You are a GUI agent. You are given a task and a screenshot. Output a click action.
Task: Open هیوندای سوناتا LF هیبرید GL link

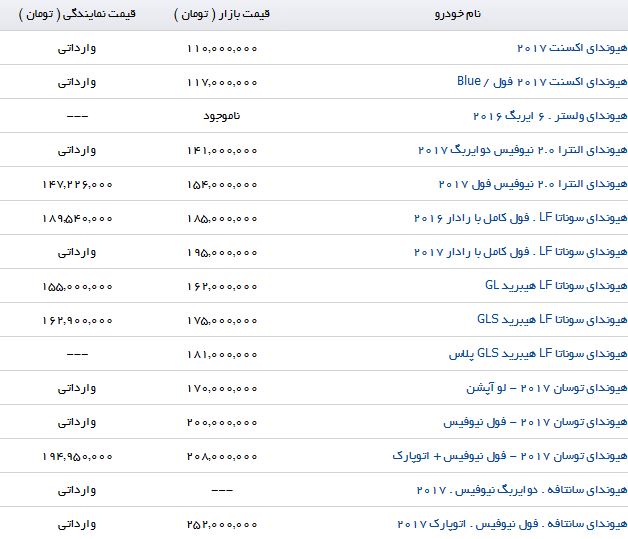(556, 286)
